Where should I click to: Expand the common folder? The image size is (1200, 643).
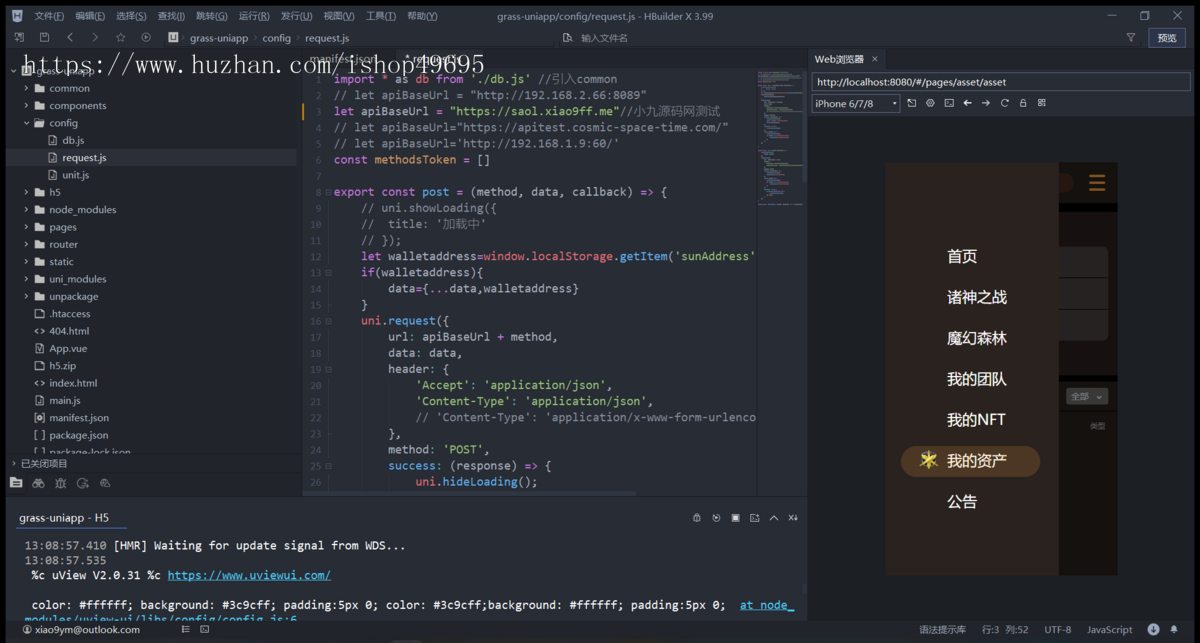coord(27,88)
